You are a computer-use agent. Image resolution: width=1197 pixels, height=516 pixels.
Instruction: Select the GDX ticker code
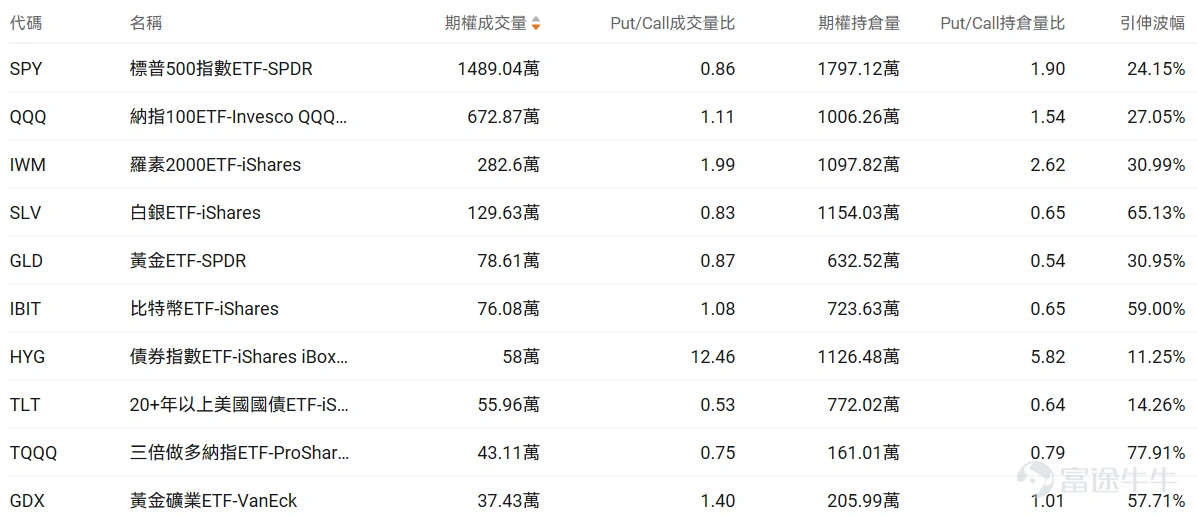click(26, 501)
